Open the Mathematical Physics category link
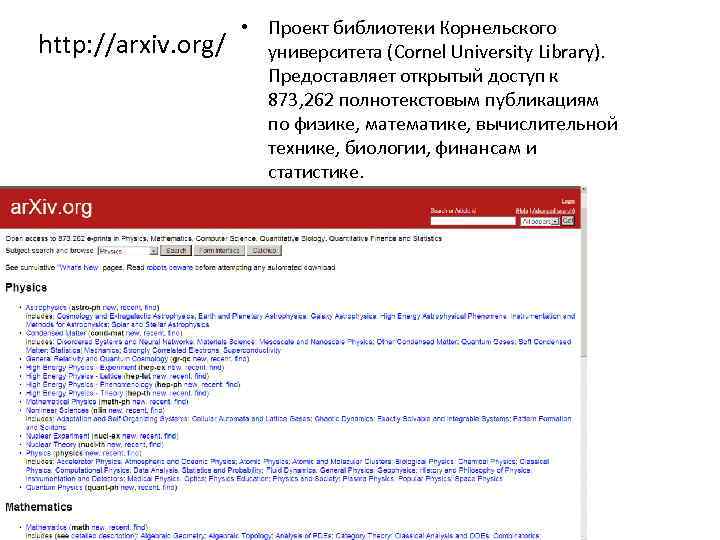 pos(61,402)
